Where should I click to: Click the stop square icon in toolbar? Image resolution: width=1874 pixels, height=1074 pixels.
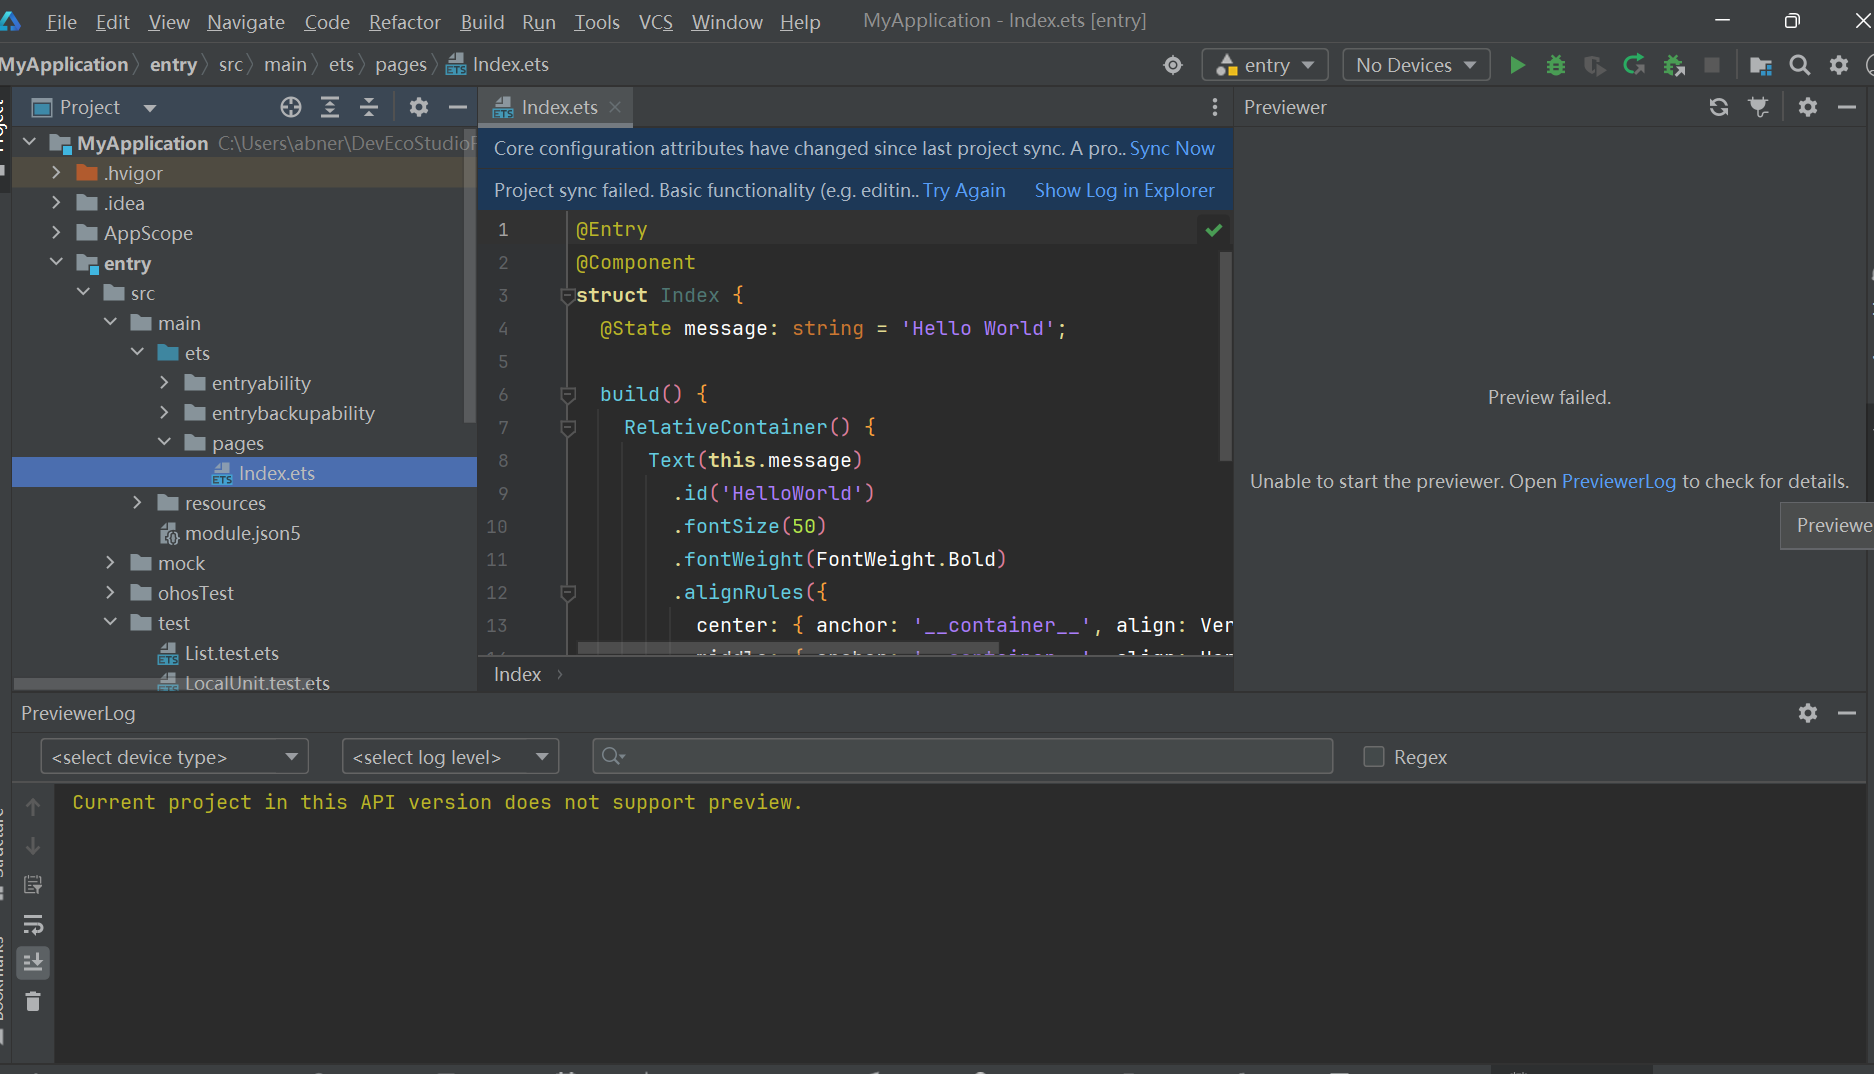click(1712, 65)
